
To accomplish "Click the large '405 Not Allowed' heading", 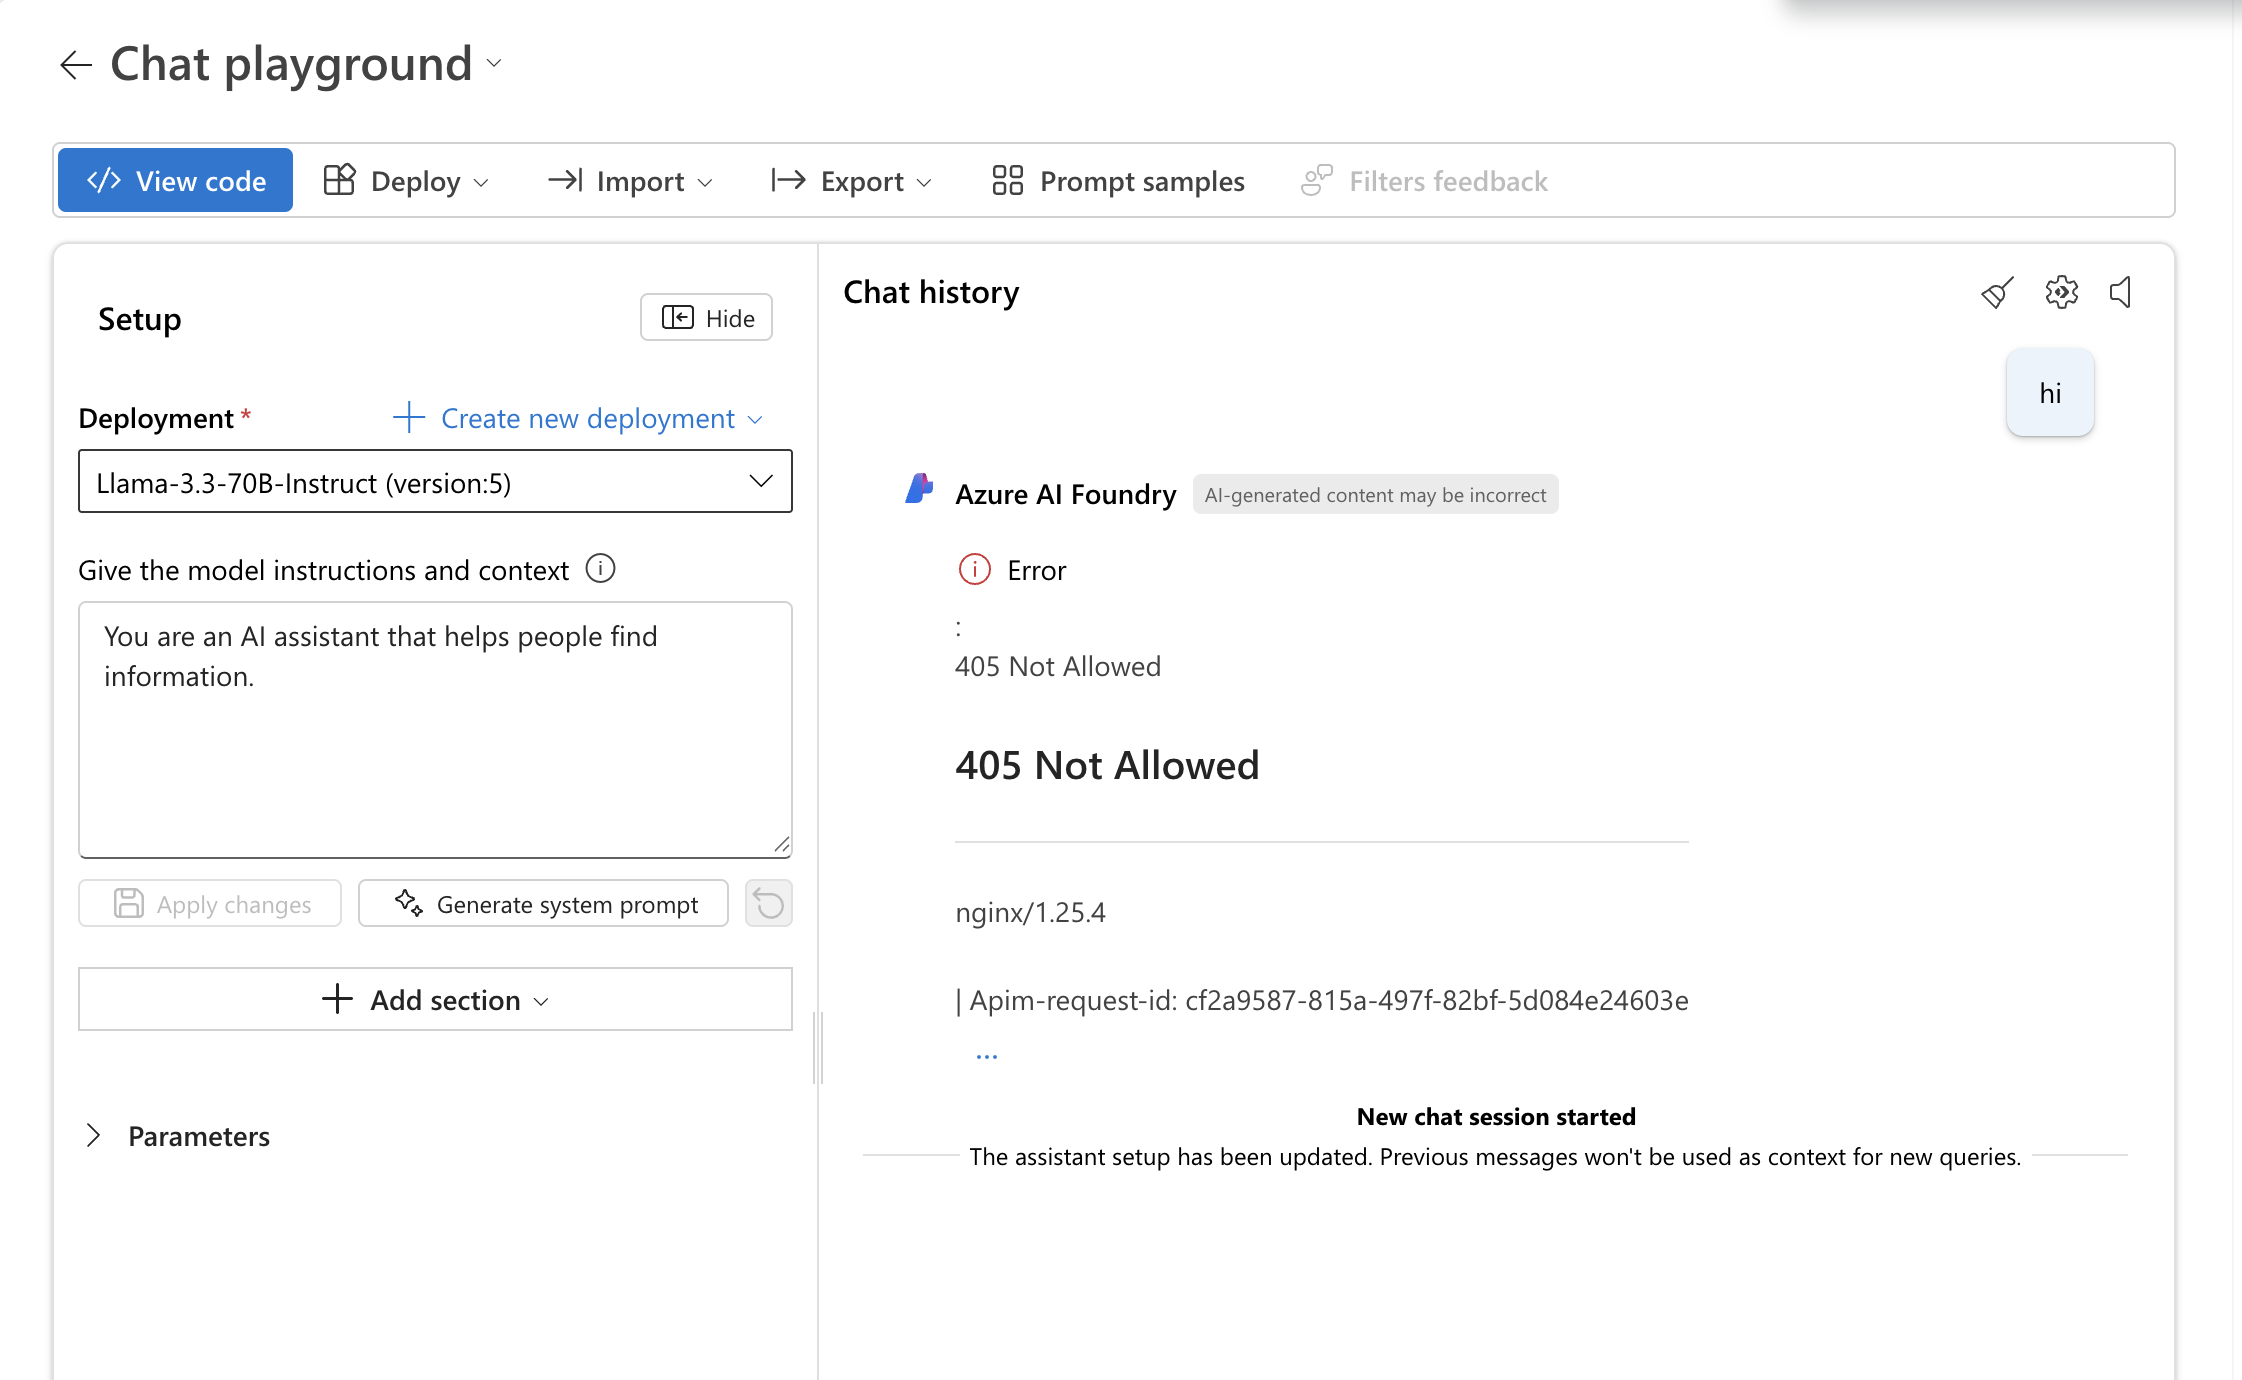I will [x=1107, y=765].
